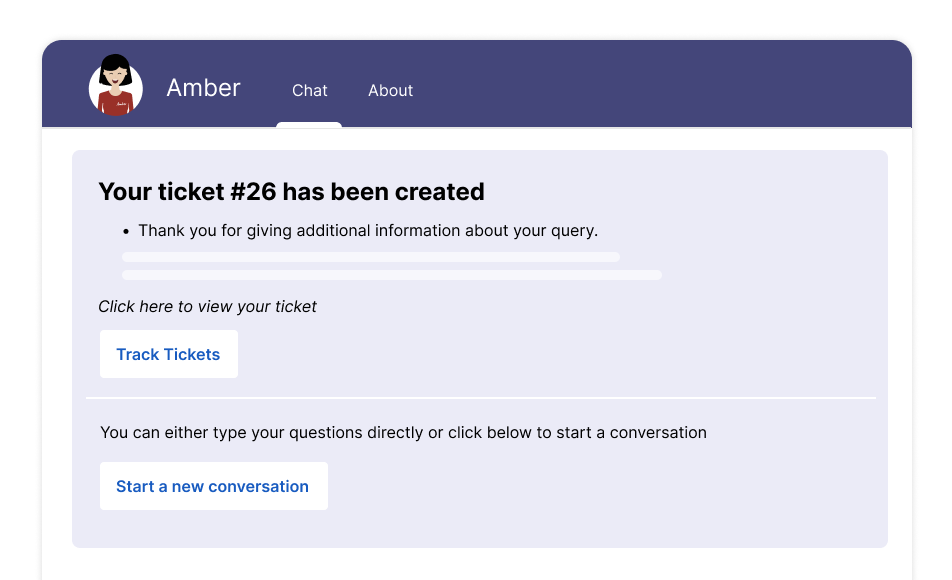Click the bullet point before 'Thank you'
This screenshot has height=580, width=952.
(126, 231)
